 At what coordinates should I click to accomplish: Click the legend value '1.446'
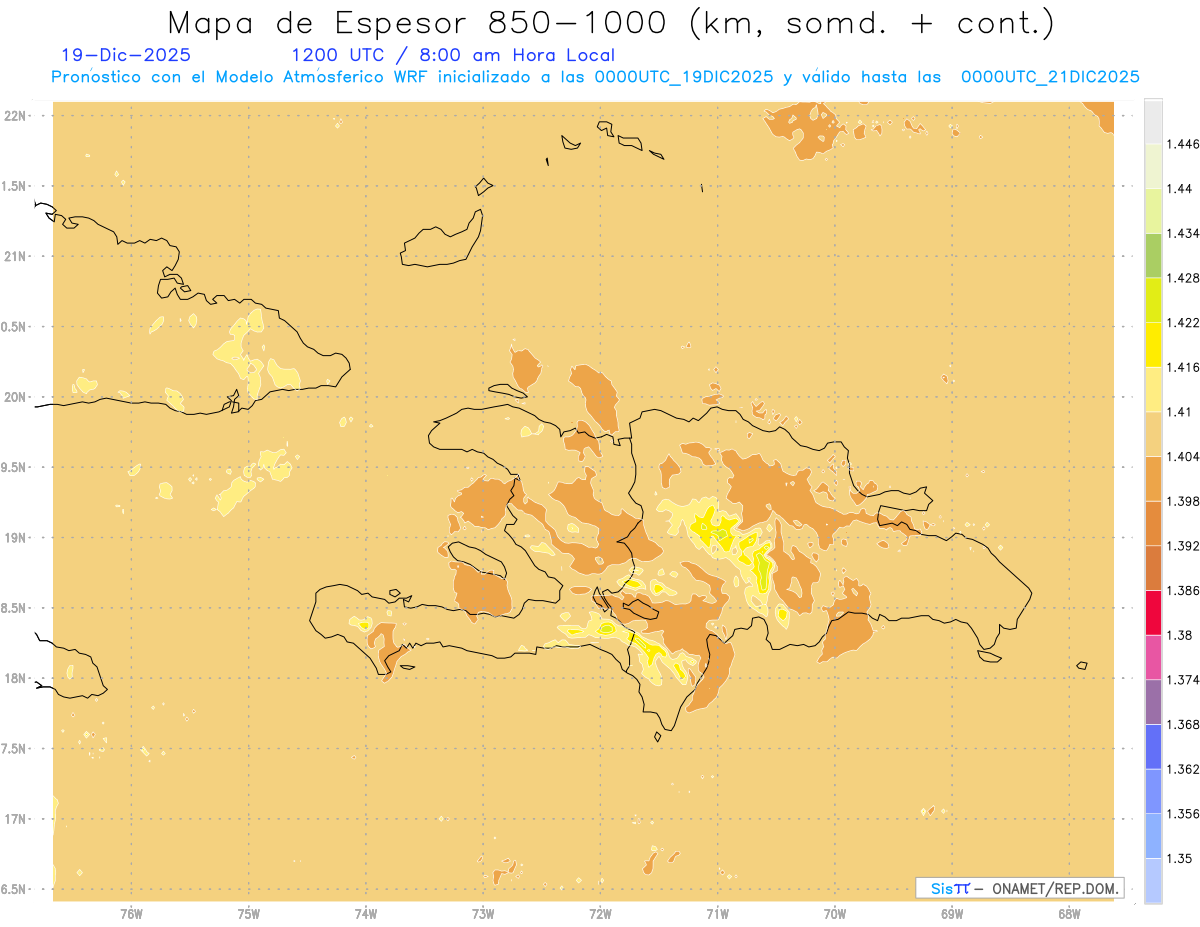click(1183, 144)
